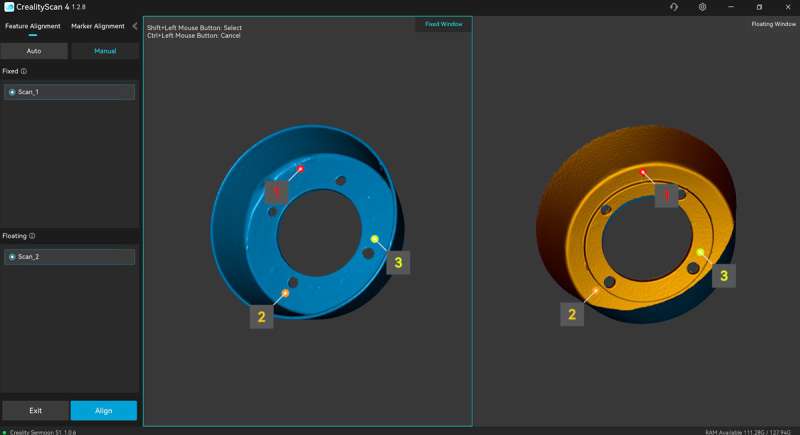Click the number 2 label on orange model
This screenshot has height=435, width=800.
click(572, 314)
